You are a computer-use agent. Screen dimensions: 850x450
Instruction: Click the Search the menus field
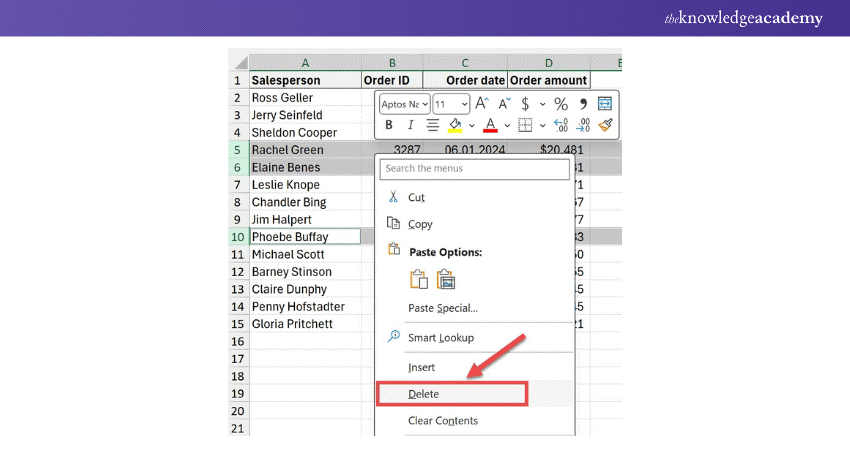(x=475, y=169)
